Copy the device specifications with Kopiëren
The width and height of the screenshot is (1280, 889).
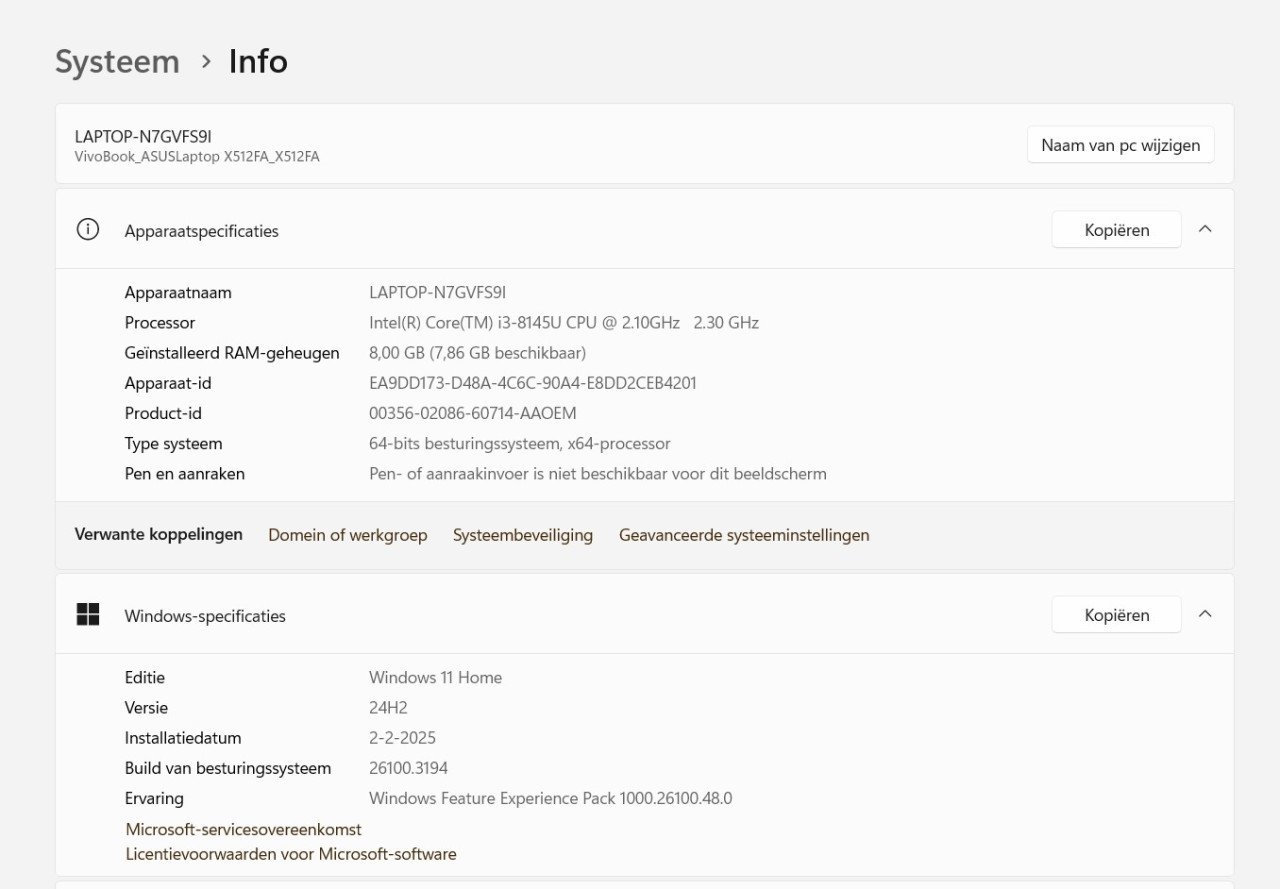1117,230
